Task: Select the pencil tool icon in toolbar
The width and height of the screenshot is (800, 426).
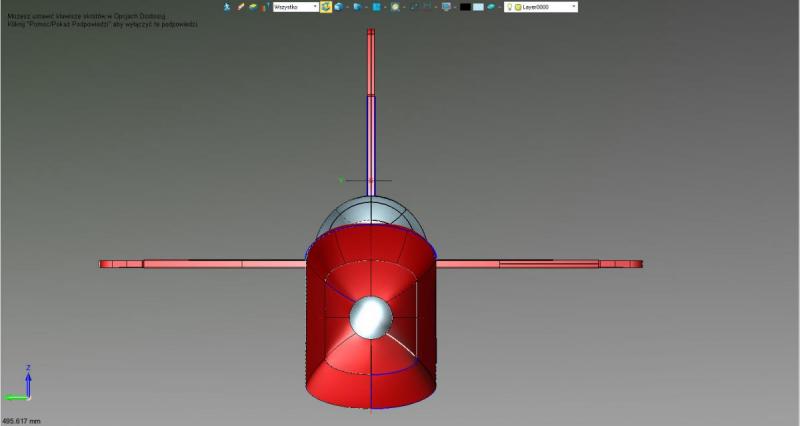Action: point(240,7)
